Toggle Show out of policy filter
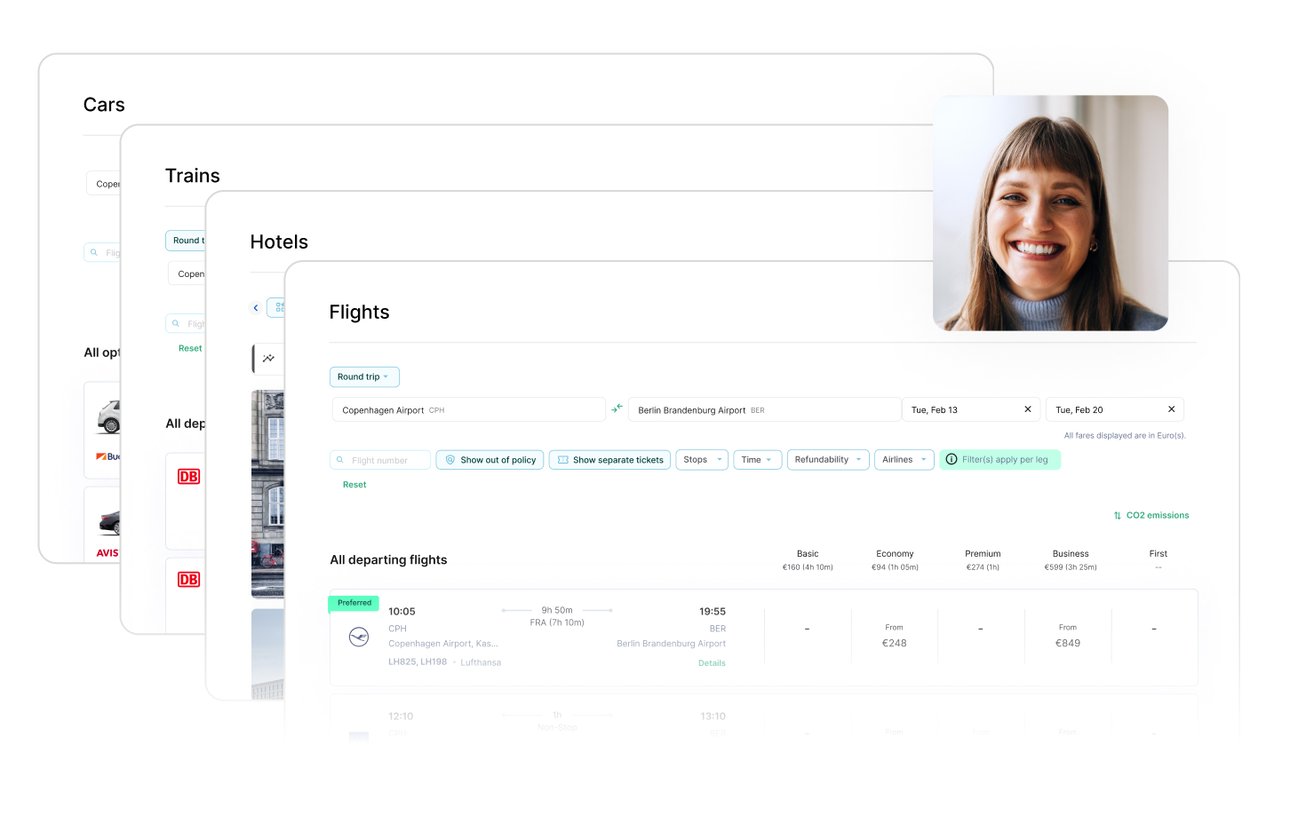1290x824 pixels. tap(490, 460)
